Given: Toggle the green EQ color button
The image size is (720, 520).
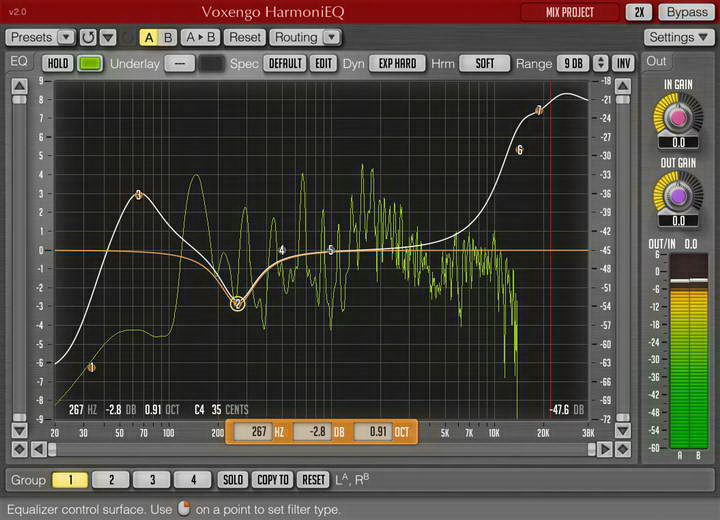Looking at the screenshot, I should [x=90, y=63].
